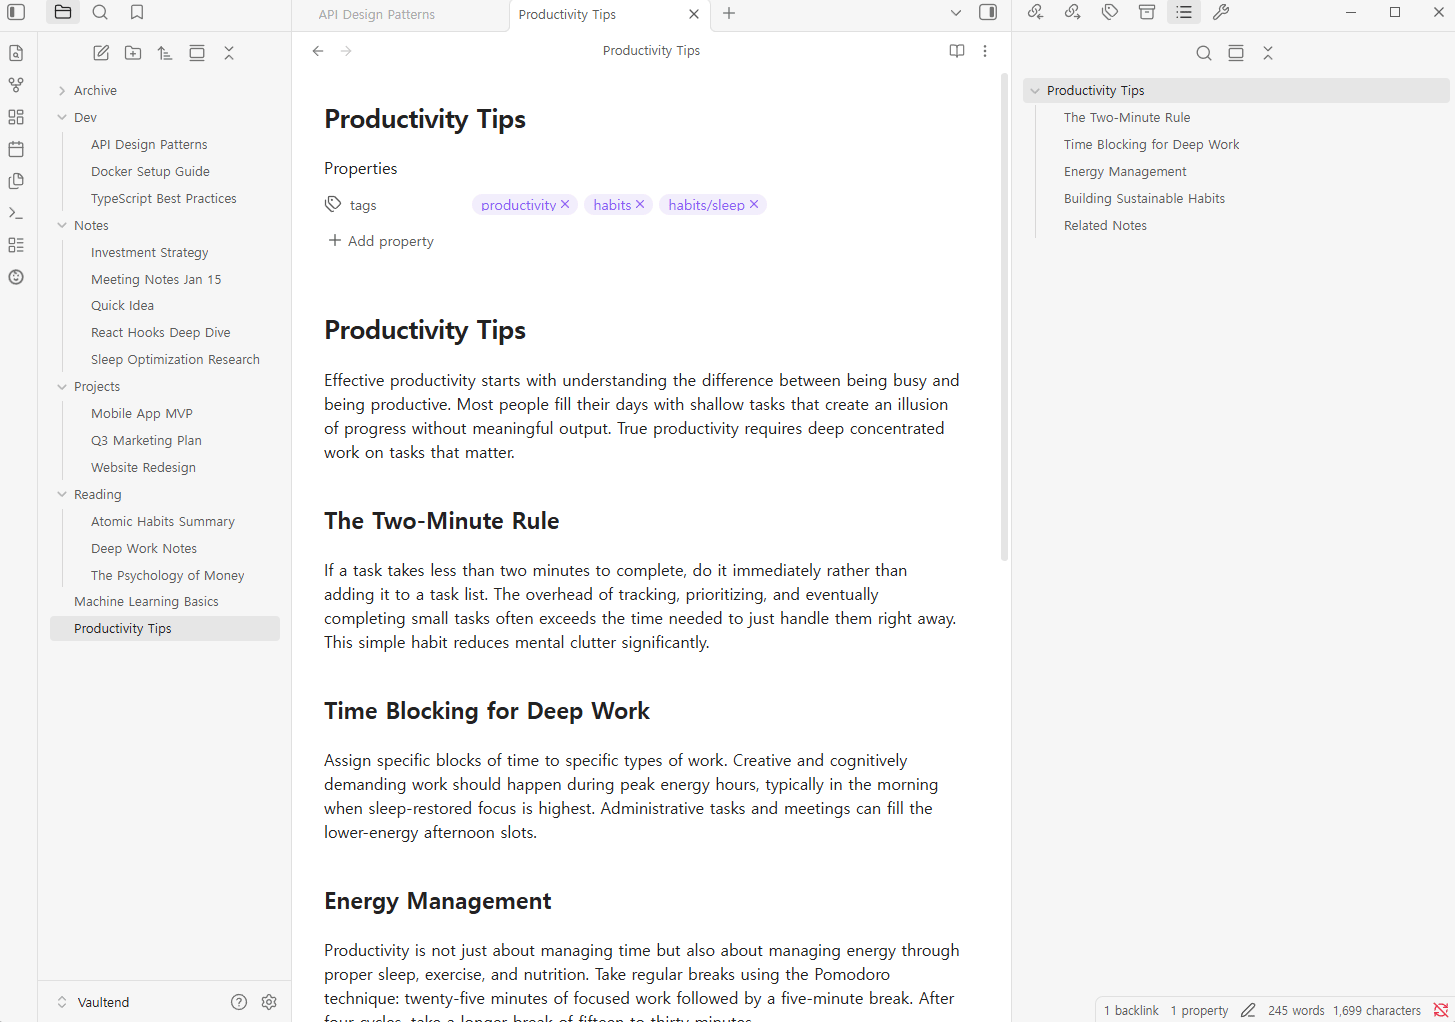
Task: Open the tab list dropdown arrow
Action: click(956, 13)
